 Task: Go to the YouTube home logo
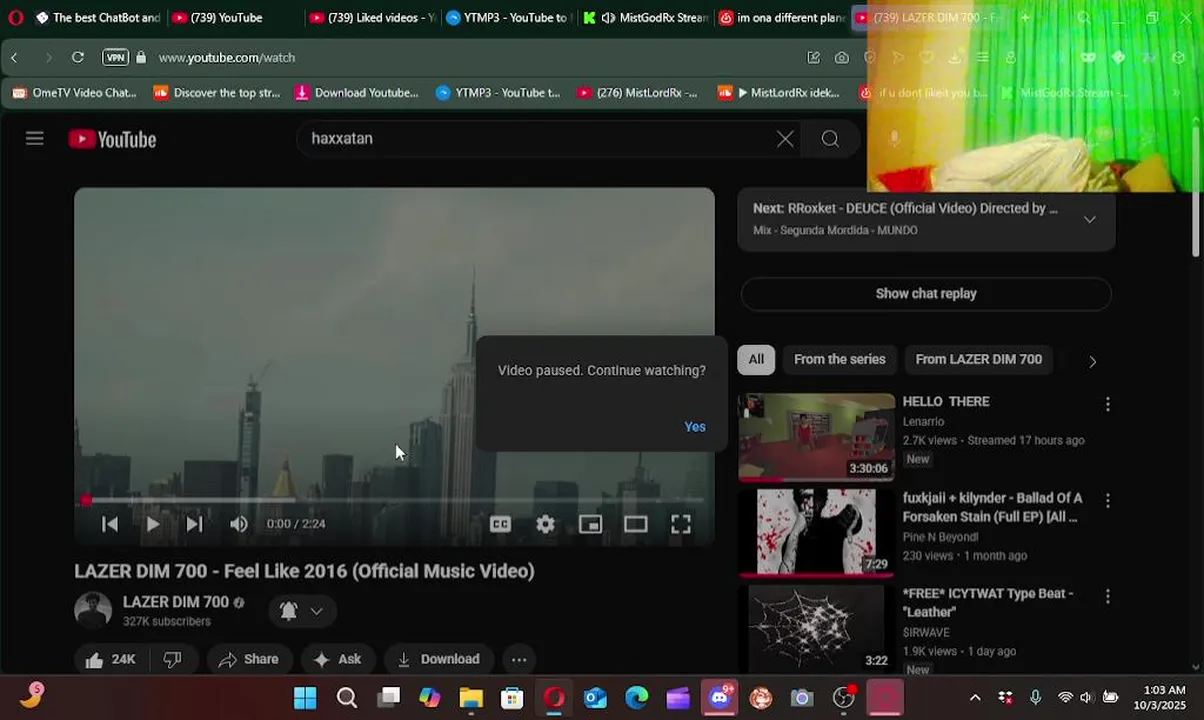click(x=112, y=139)
